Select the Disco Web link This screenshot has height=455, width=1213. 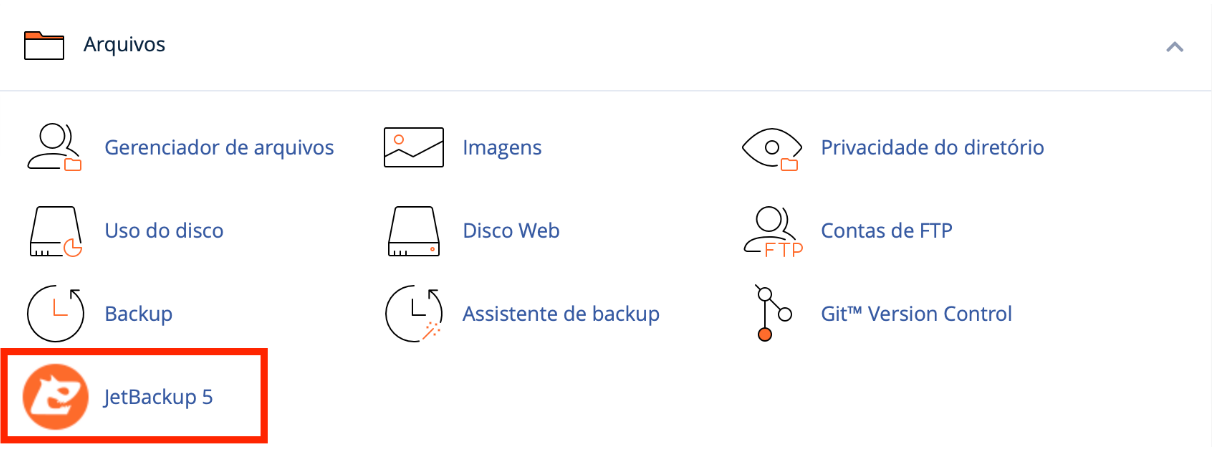point(511,231)
